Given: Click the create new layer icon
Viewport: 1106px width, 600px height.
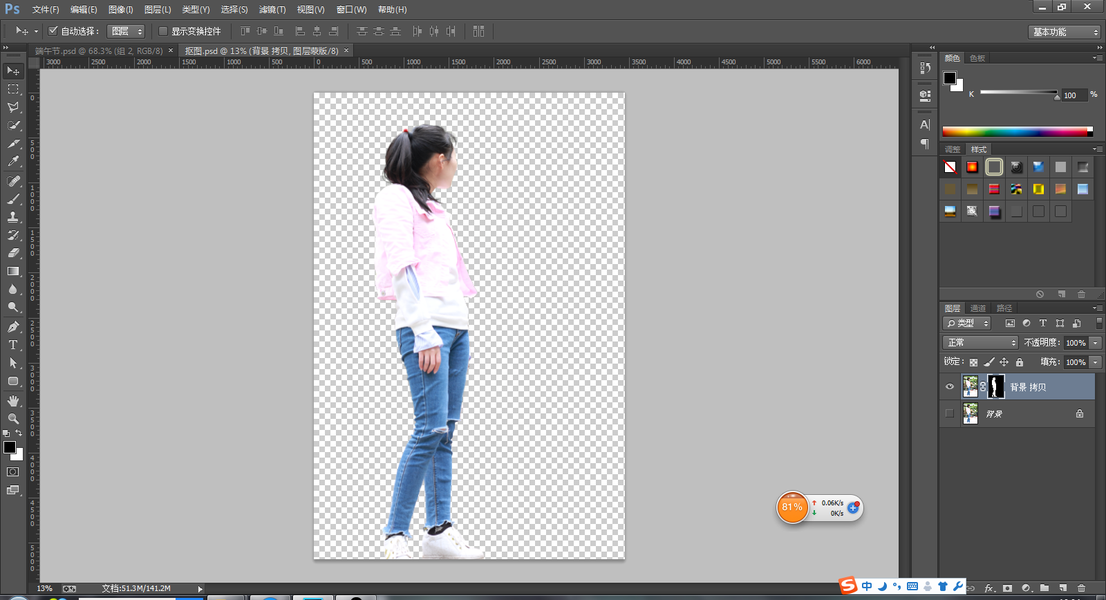Looking at the screenshot, I should point(1063,588).
